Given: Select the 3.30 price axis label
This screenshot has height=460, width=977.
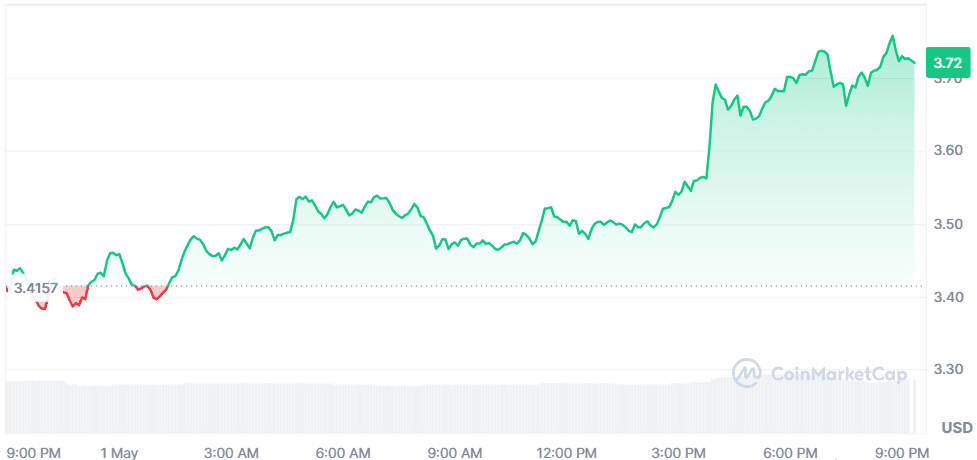Looking at the screenshot, I should [948, 370].
